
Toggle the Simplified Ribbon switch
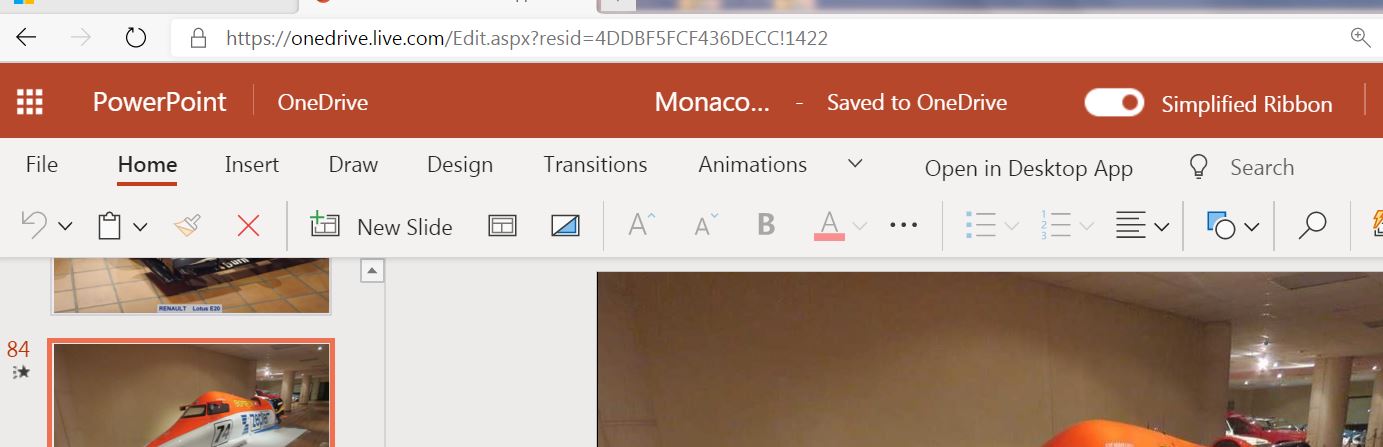coord(1115,102)
